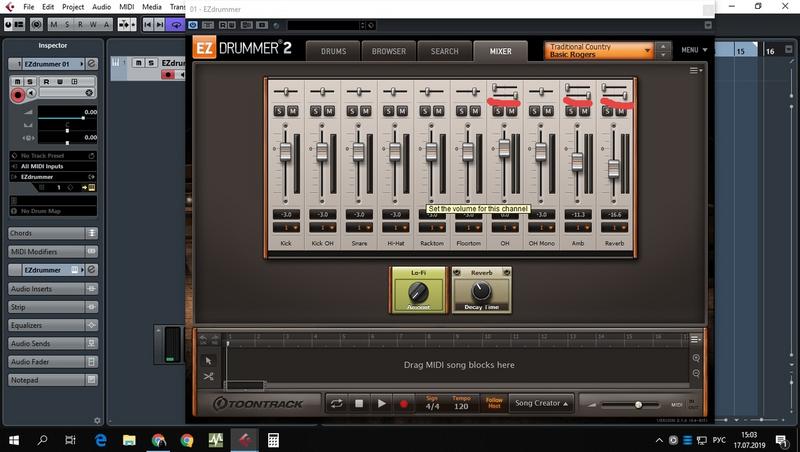
Task: Start playback in EZdrummer transport
Action: 382,404
